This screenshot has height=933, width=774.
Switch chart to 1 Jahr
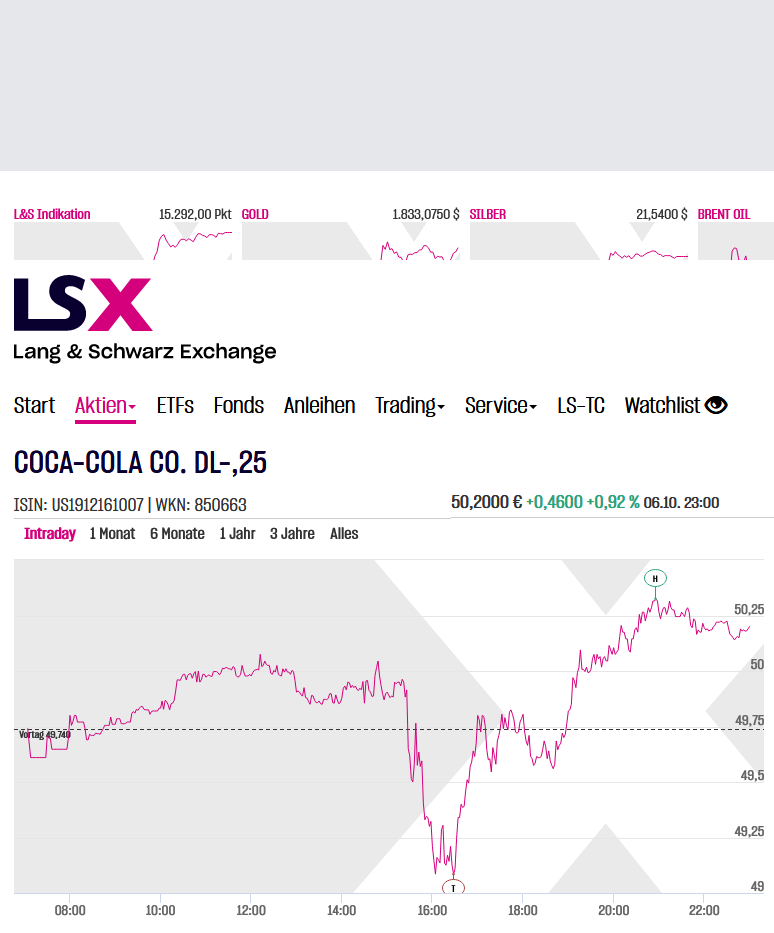coord(237,533)
